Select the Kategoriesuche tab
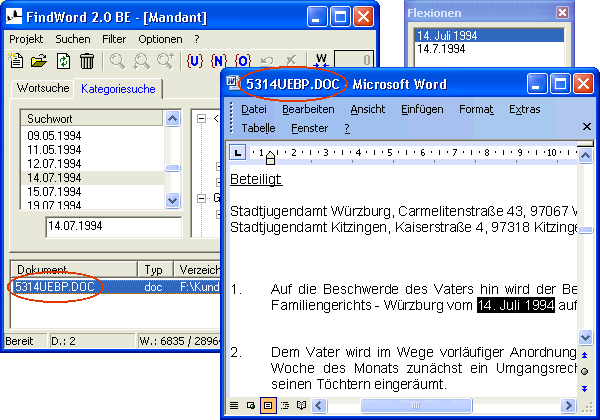This screenshot has height=420, width=600. click(x=118, y=89)
